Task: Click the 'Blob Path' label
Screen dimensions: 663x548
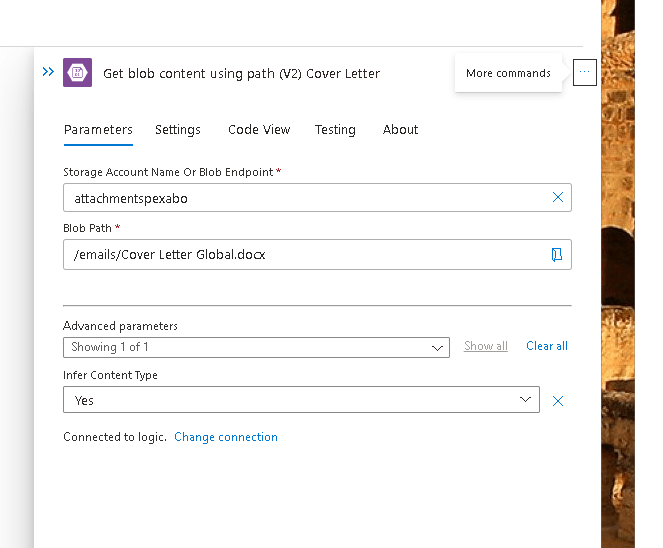Action: (87, 228)
